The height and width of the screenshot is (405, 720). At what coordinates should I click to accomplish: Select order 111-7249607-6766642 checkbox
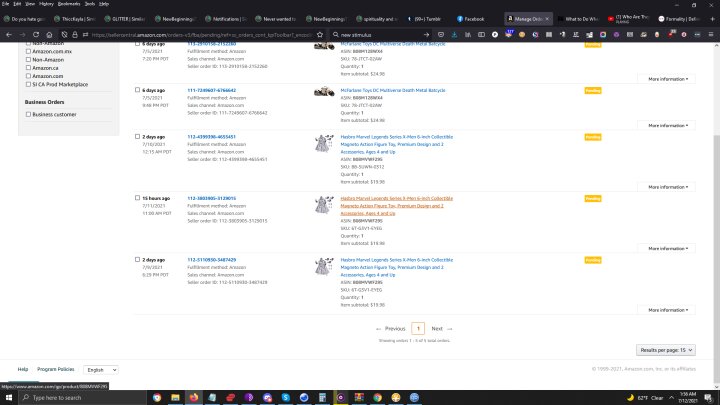[x=137, y=90]
